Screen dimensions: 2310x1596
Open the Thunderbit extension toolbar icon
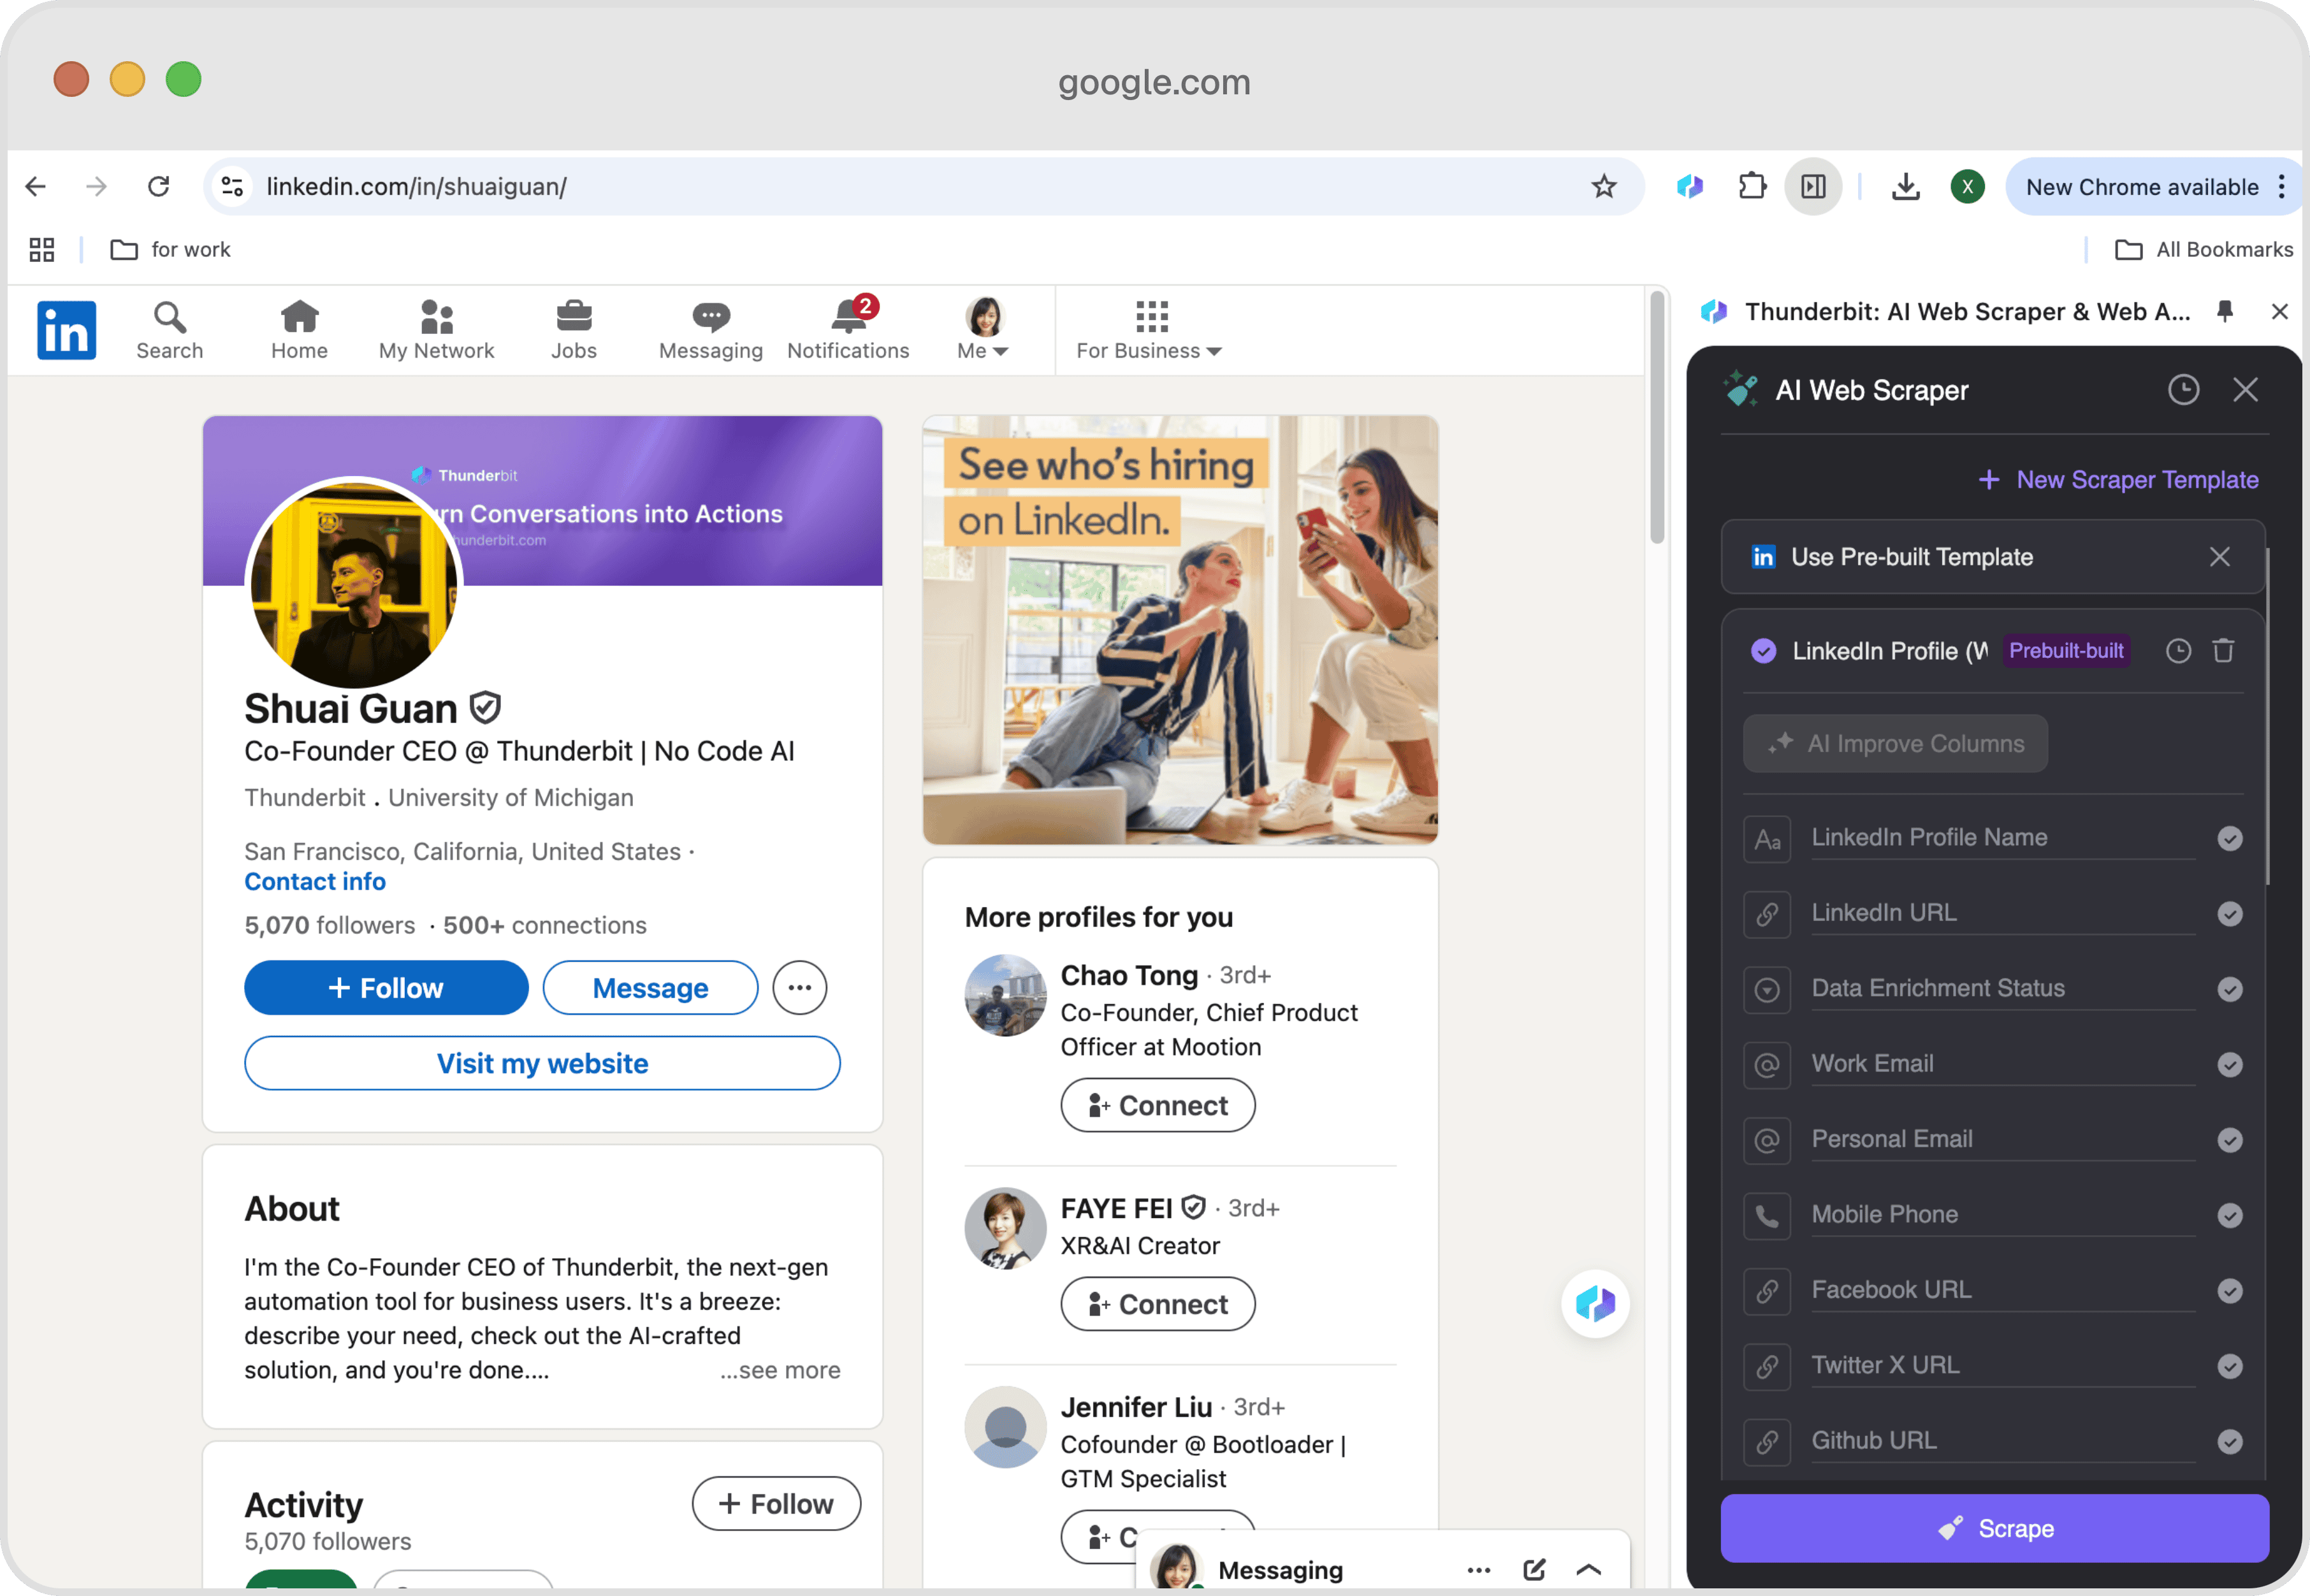[x=1690, y=186]
